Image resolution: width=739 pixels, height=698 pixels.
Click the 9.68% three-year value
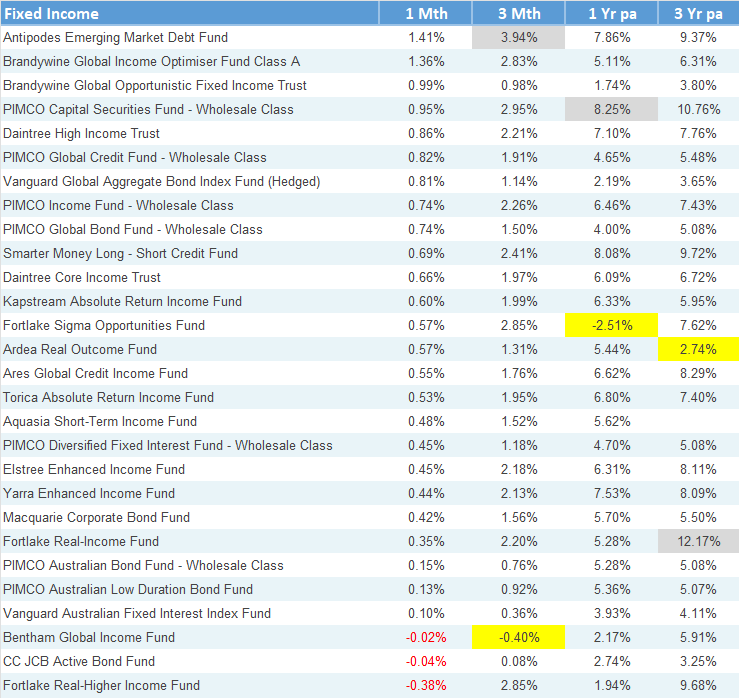click(698, 686)
